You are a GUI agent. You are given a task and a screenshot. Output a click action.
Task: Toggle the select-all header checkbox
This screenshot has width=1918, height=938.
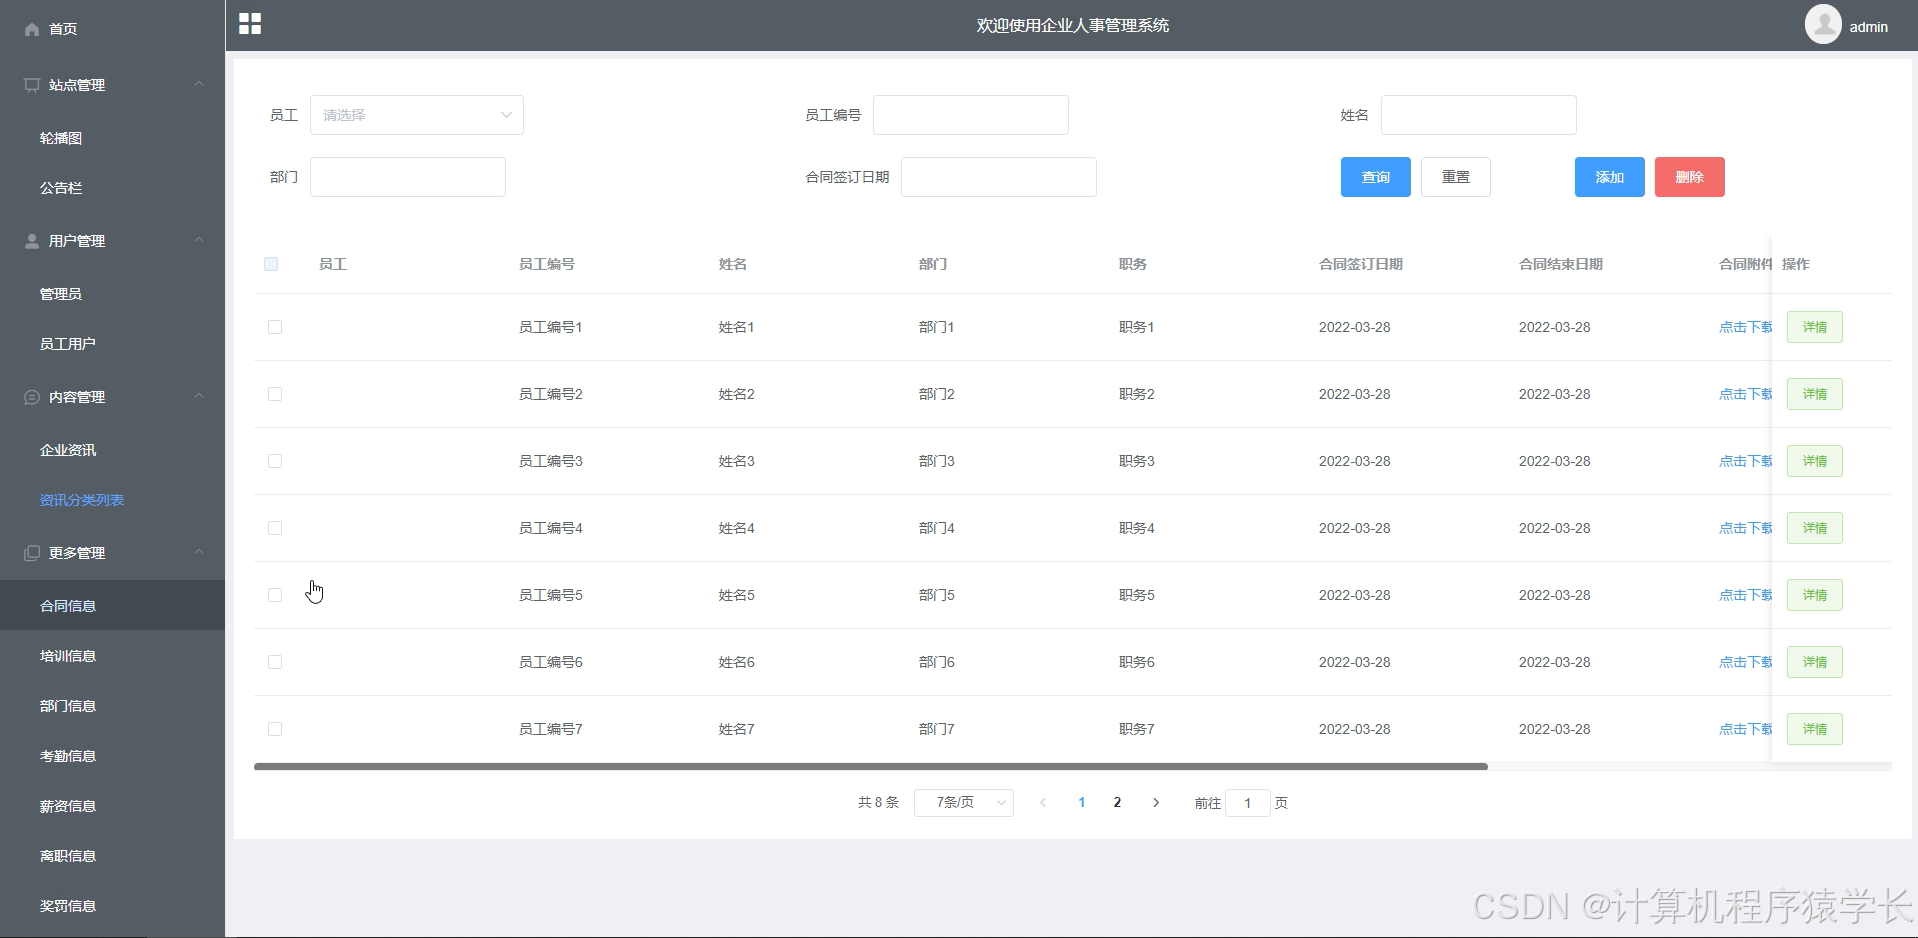271,264
